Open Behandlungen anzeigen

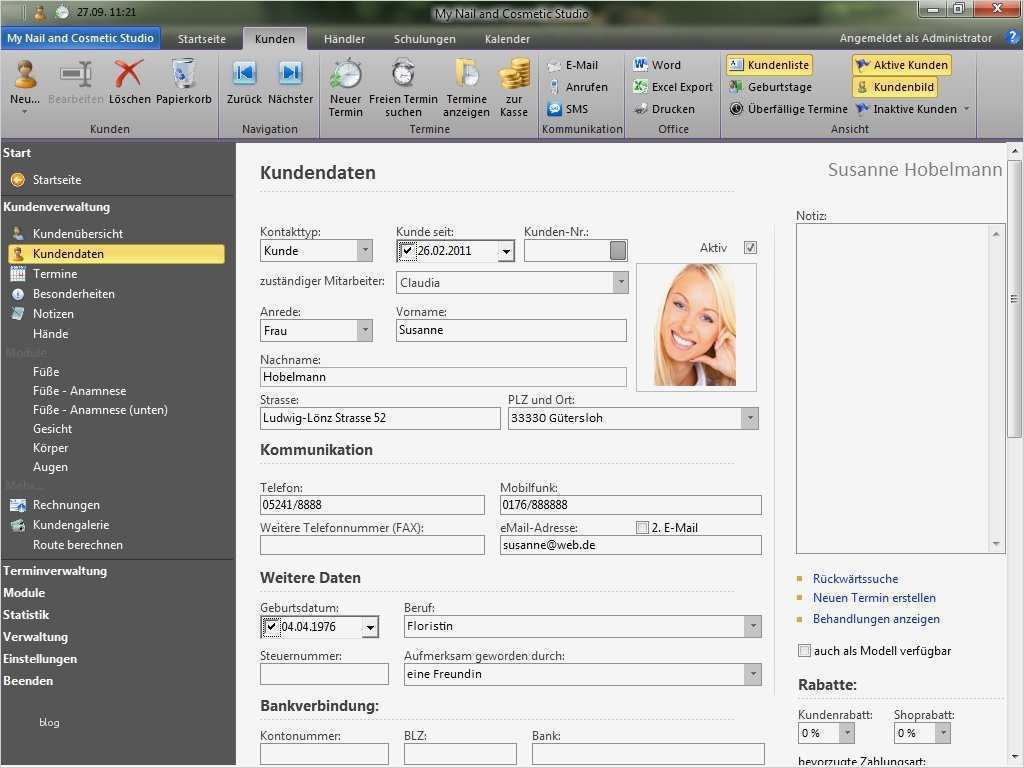pyautogui.click(x=876, y=619)
